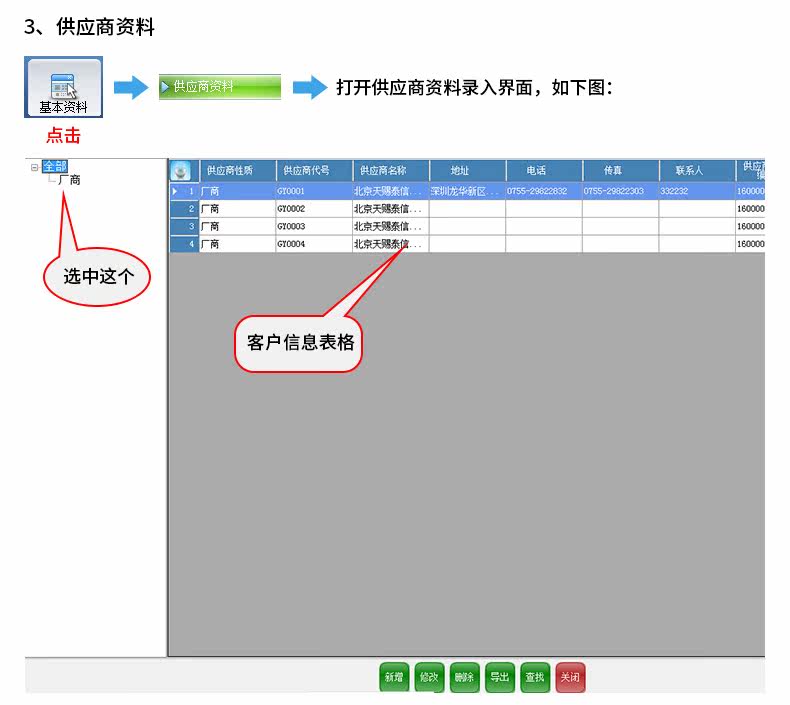Screen dimensions: 790x705
Task: Select row header number 4
Action: [x=184, y=244]
